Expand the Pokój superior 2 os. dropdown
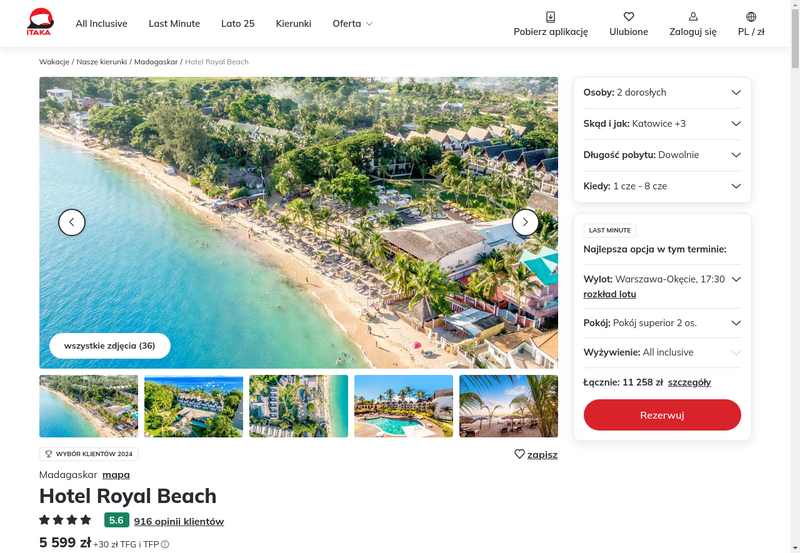This screenshot has width=800, height=553. click(662, 323)
